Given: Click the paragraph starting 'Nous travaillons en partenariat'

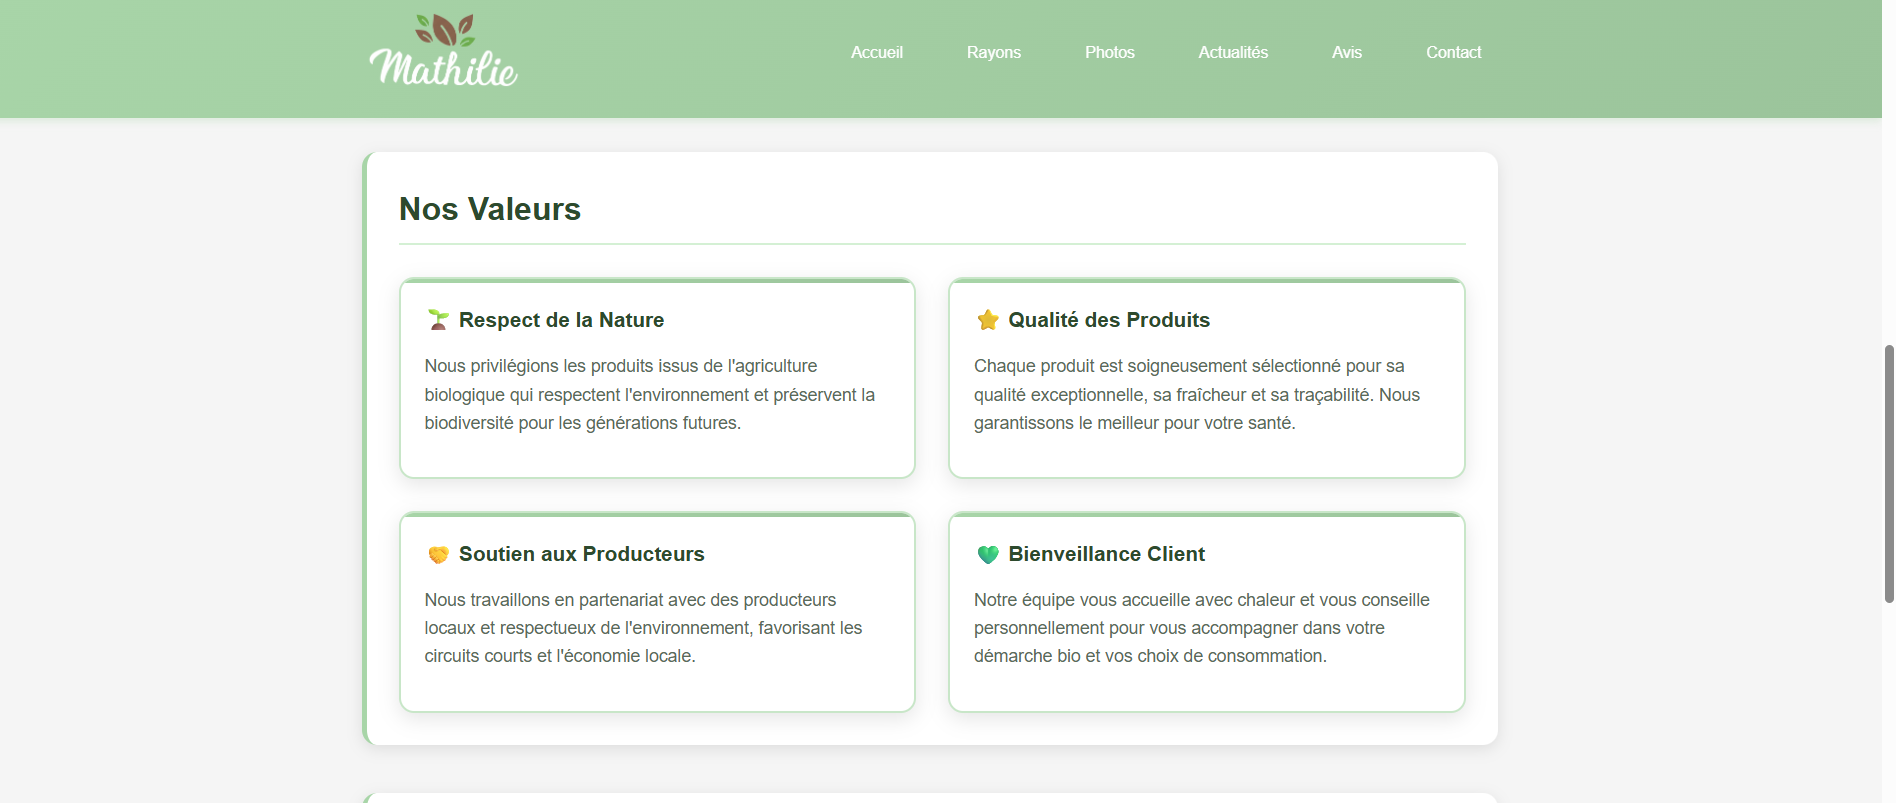Looking at the screenshot, I should pos(643,628).
